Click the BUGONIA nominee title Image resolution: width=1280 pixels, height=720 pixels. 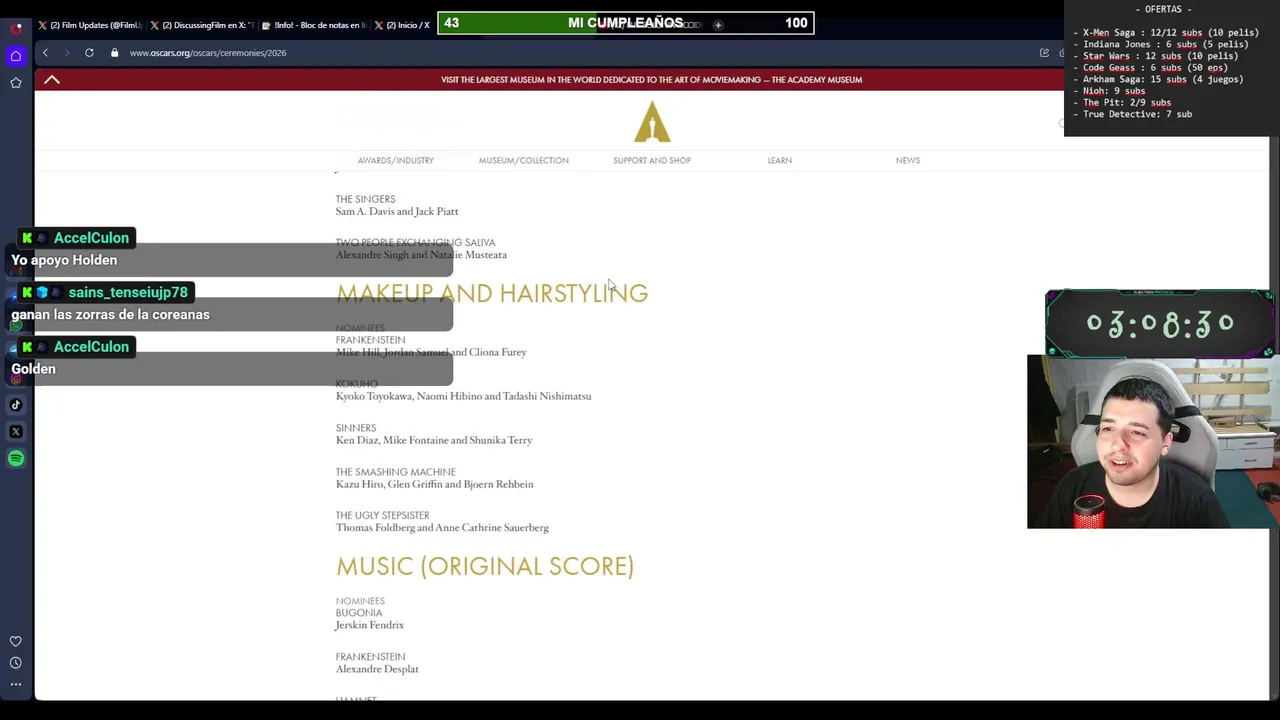(359, 613)
